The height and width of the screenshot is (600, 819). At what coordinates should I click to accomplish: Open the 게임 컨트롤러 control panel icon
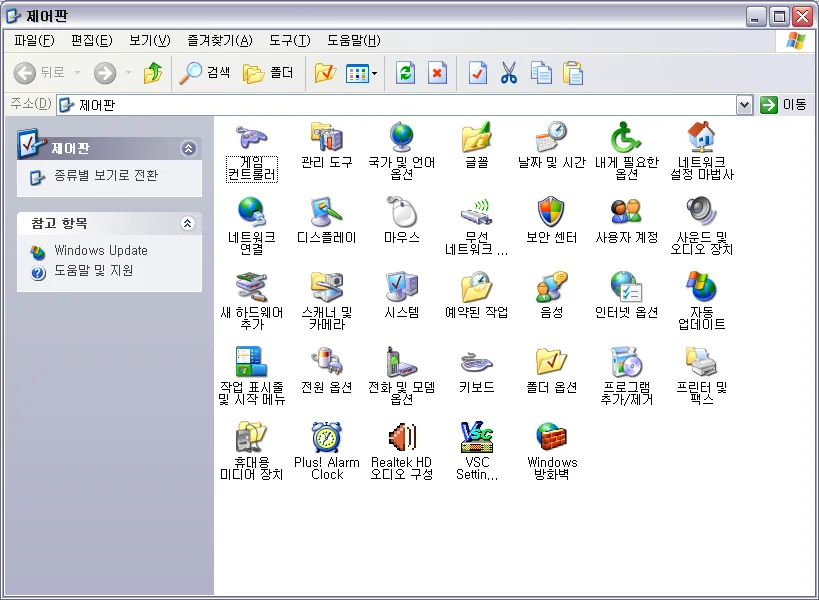point(252,138)
